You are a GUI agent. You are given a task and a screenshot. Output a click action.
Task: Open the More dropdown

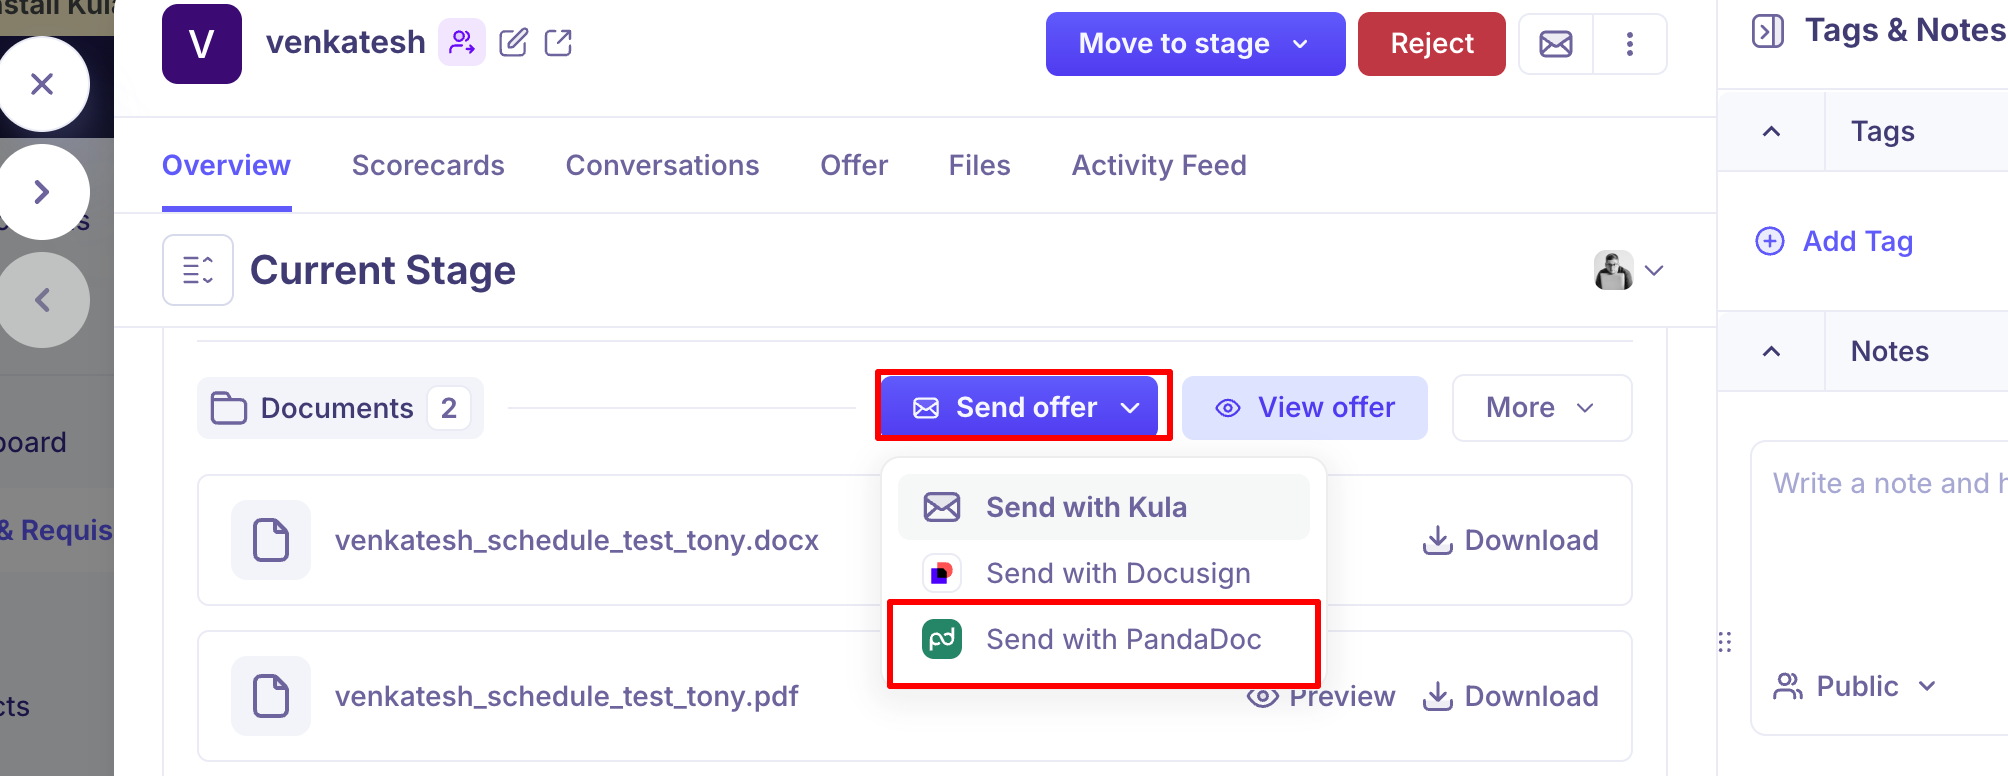pyautogui.click(x=1540, y=407)
